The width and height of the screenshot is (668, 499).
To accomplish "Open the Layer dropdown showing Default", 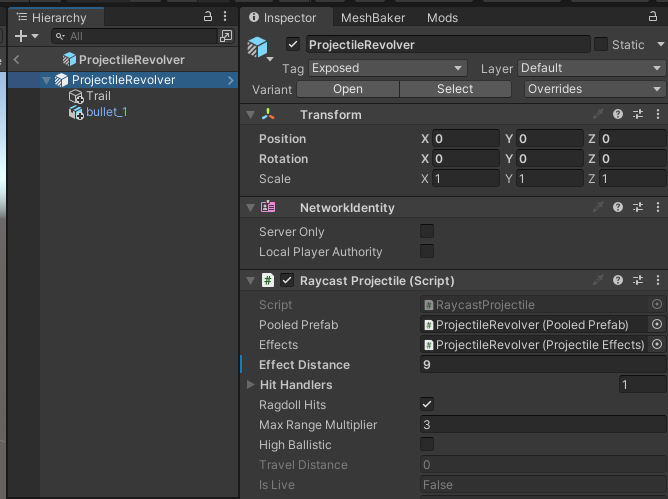I will (591, 68).
